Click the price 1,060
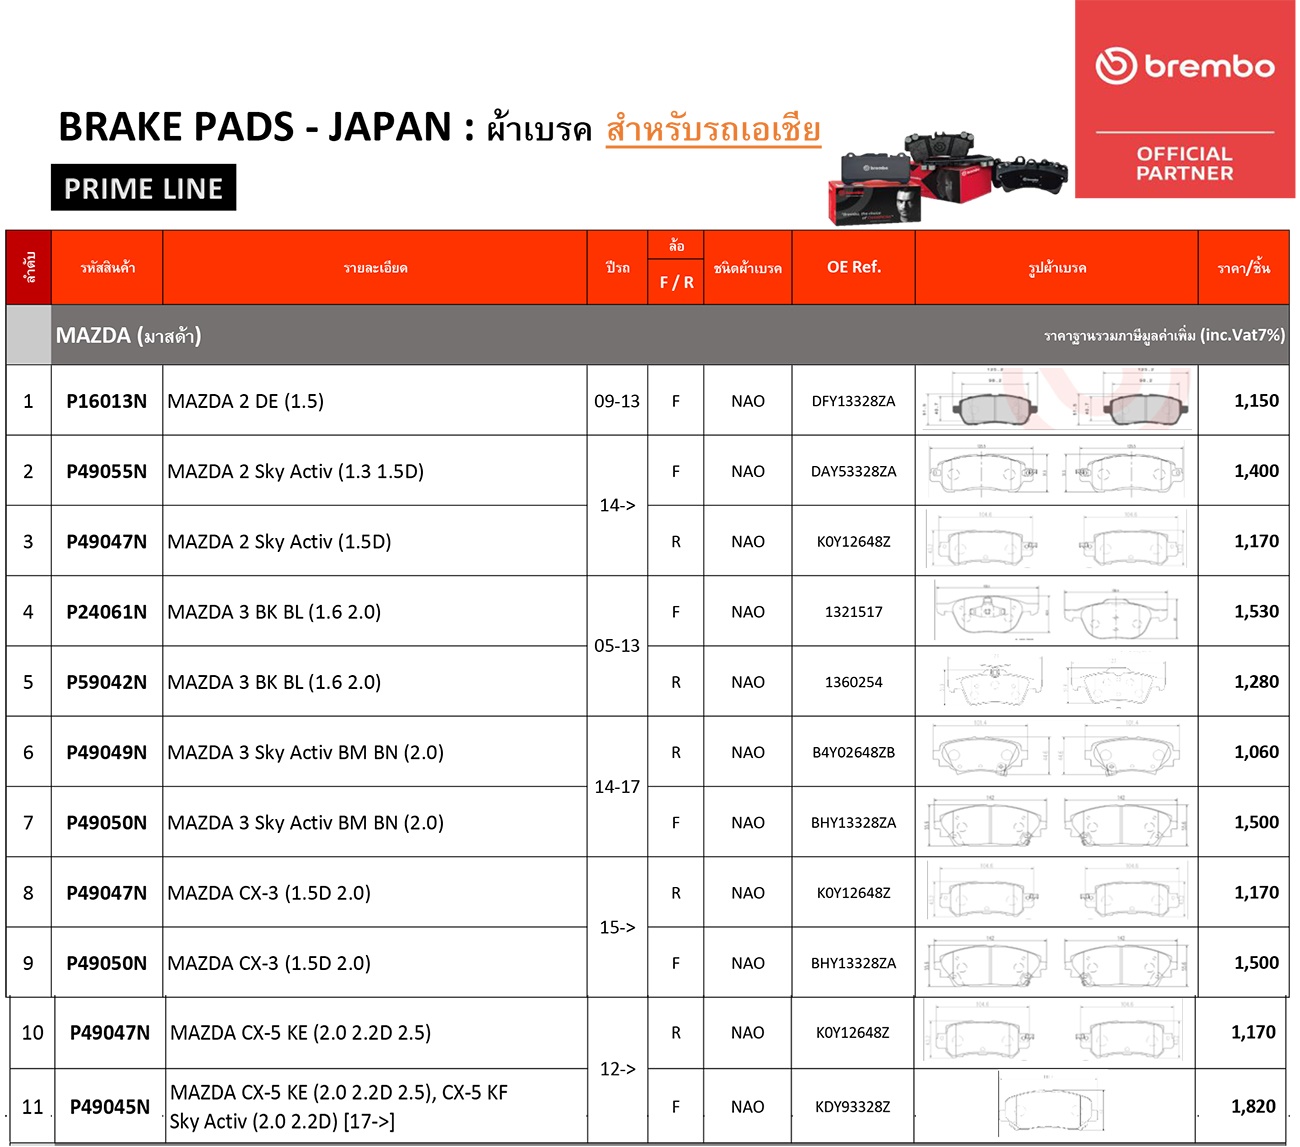Screen dimensions: 1300x1147 point(1257,752)
